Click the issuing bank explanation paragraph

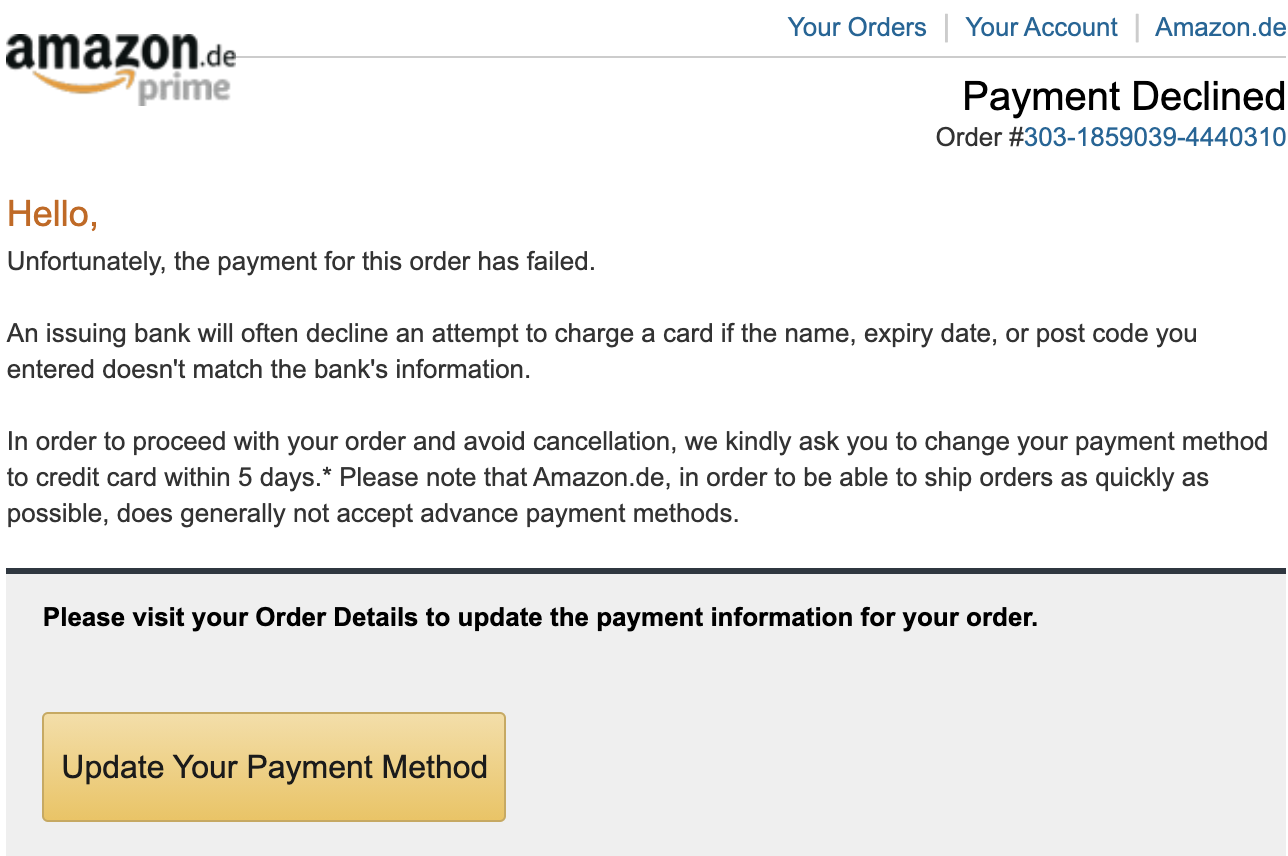[601, 351]
